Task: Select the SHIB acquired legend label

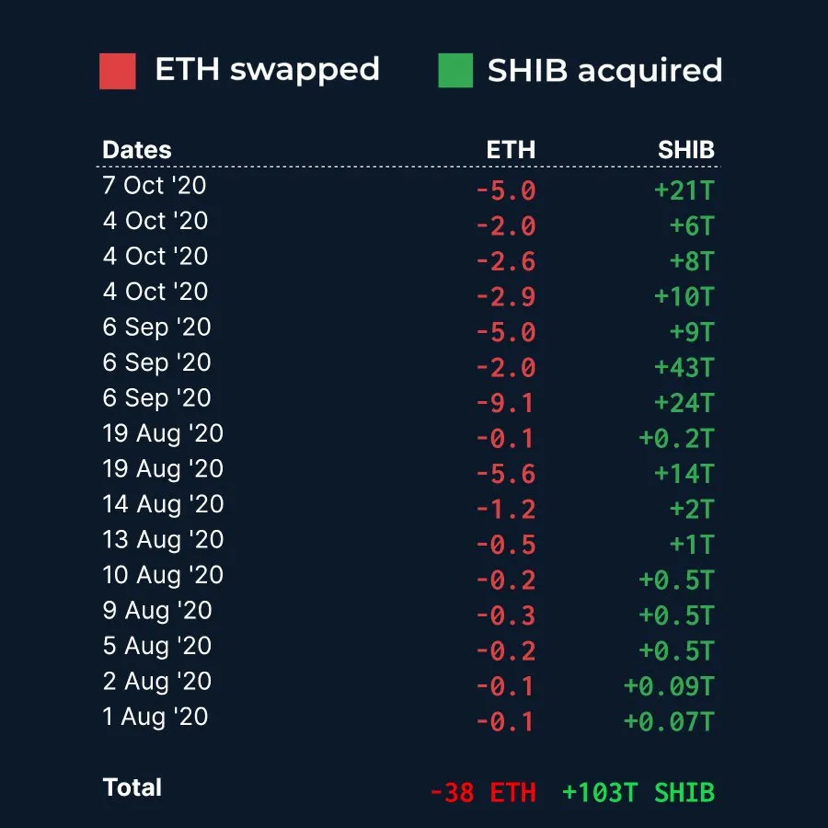Action: pyautogui.click(x=604, y=71)
